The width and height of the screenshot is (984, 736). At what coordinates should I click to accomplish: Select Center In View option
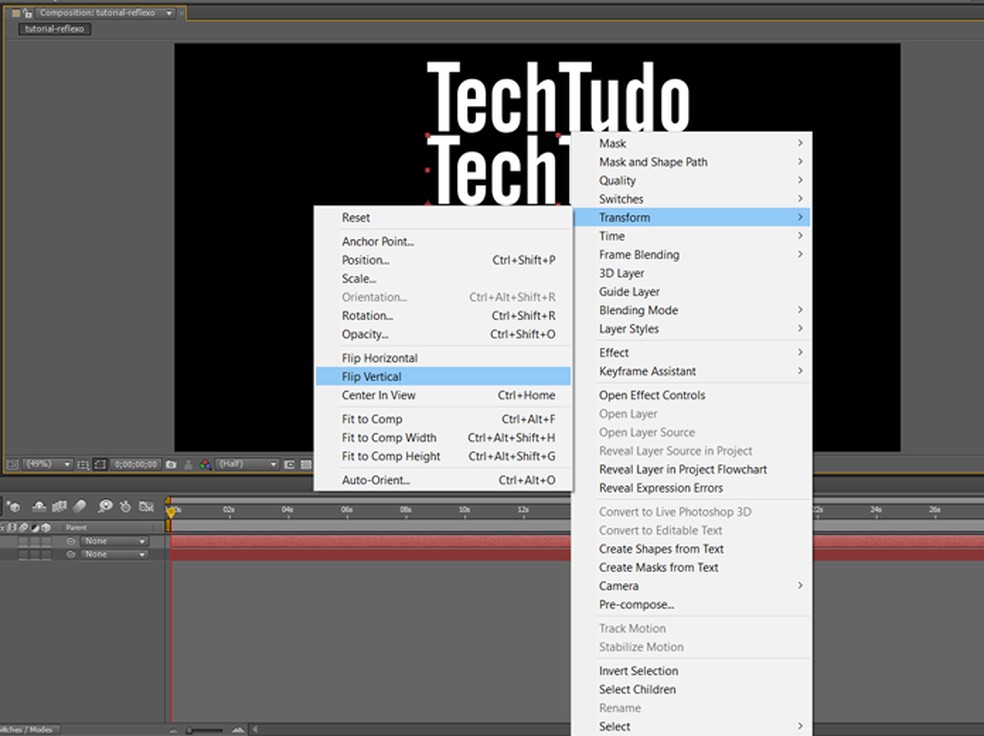click(443, 395)
